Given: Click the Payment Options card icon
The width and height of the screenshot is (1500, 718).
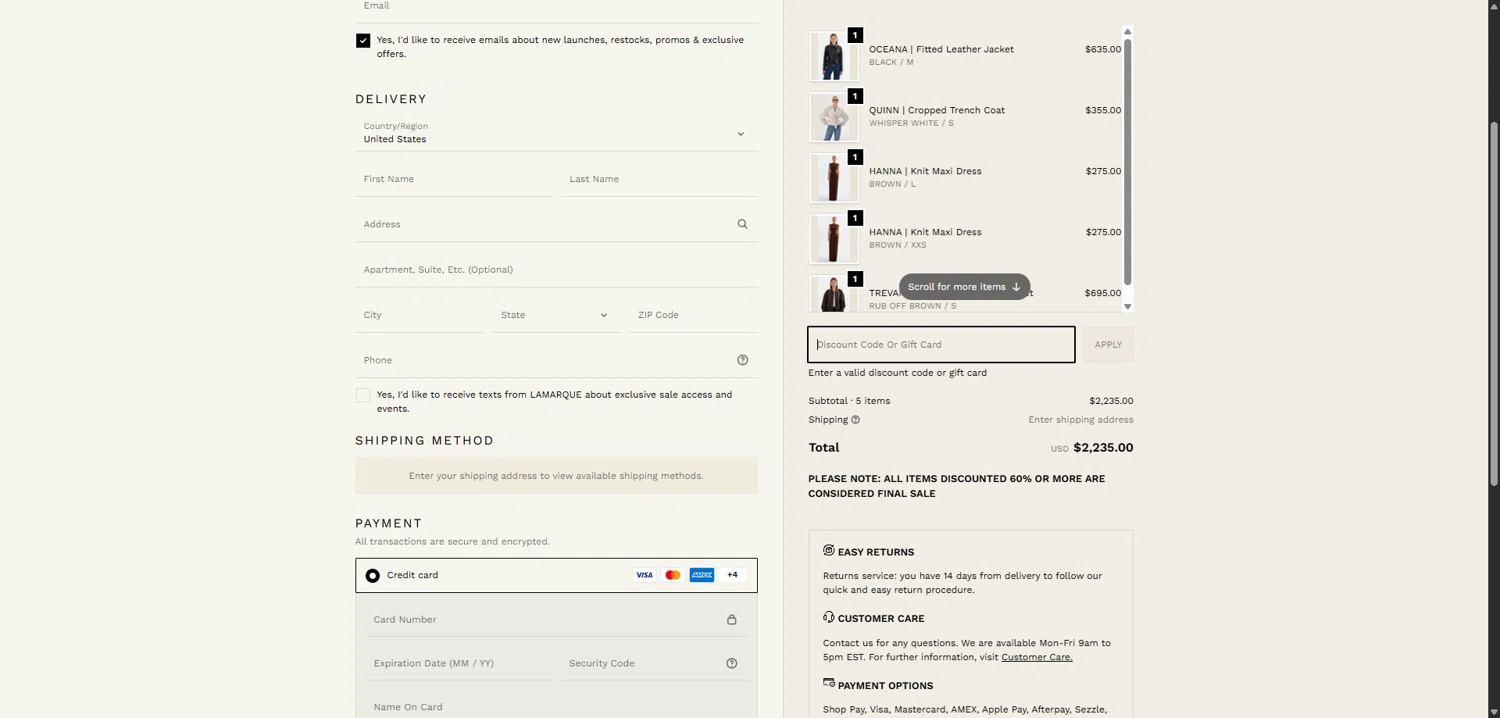Looking at the screenshot, I should click(829, 683).
